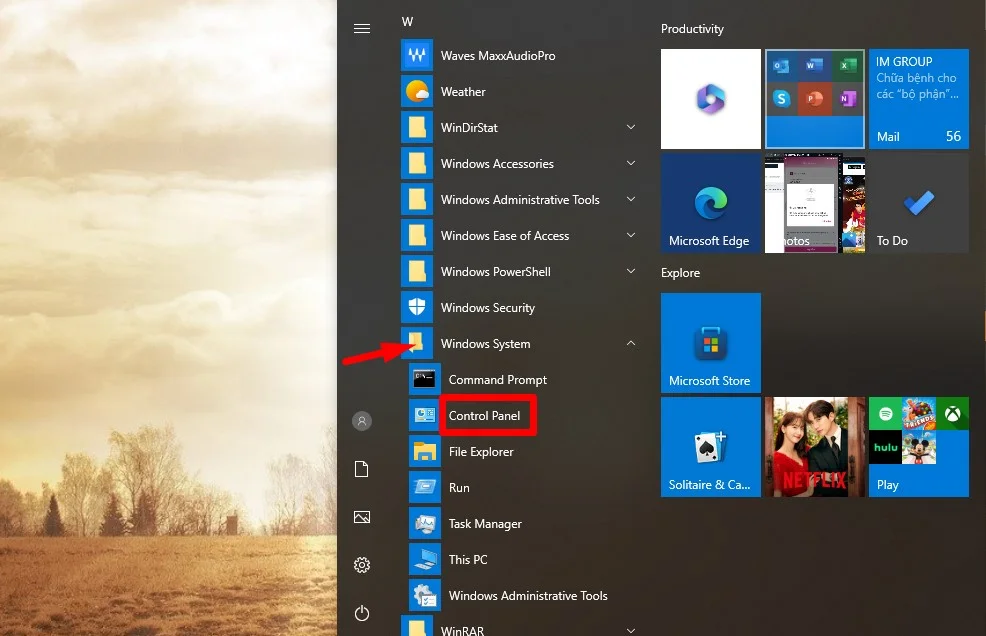Launch the Weather app
The width and height of the screenshot is (986, 636).
[463, 91]
